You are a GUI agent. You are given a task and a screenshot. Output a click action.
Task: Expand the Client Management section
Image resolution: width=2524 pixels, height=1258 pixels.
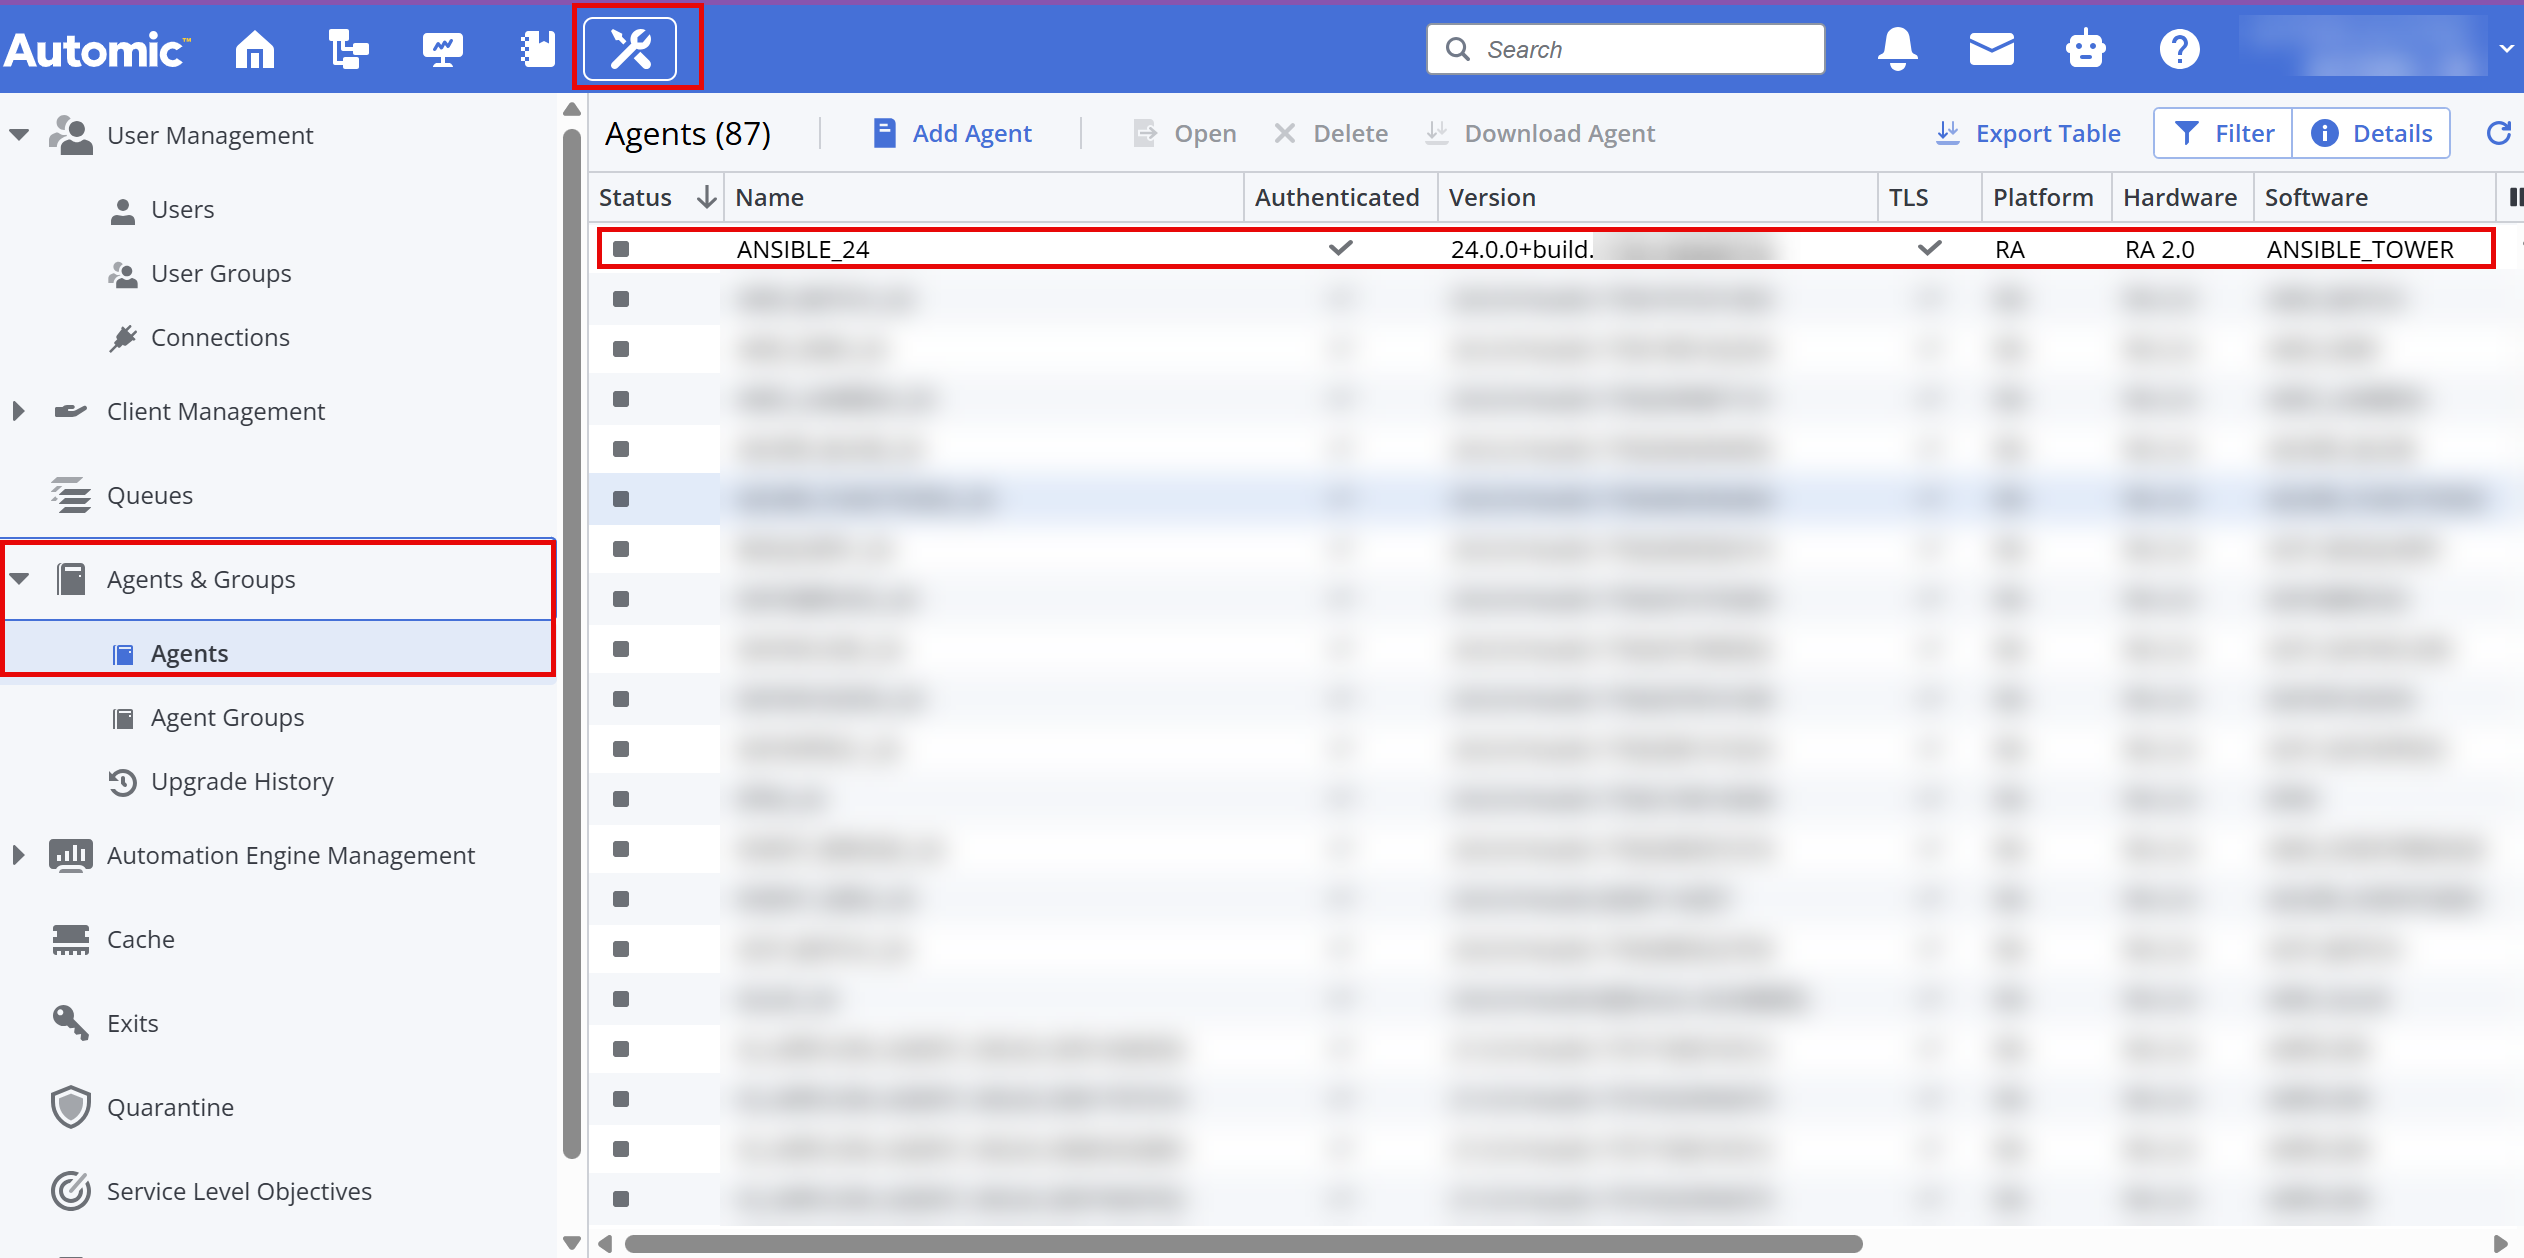click(18, 410)
